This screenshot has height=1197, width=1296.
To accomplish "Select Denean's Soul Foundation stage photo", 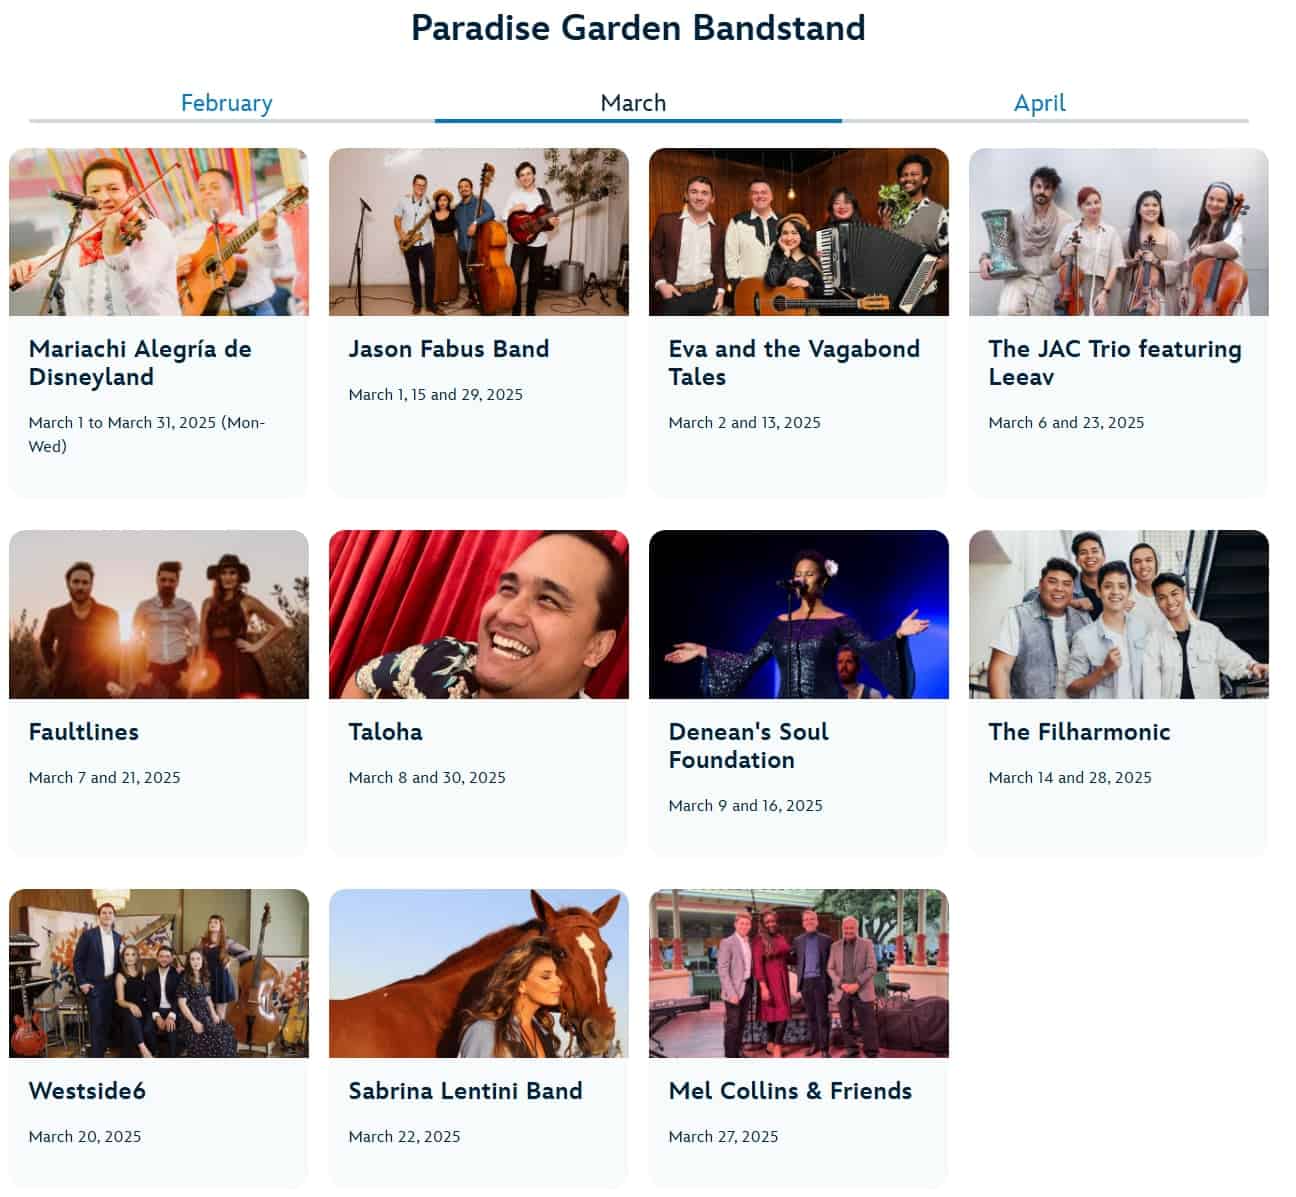I will coord(799,614).
